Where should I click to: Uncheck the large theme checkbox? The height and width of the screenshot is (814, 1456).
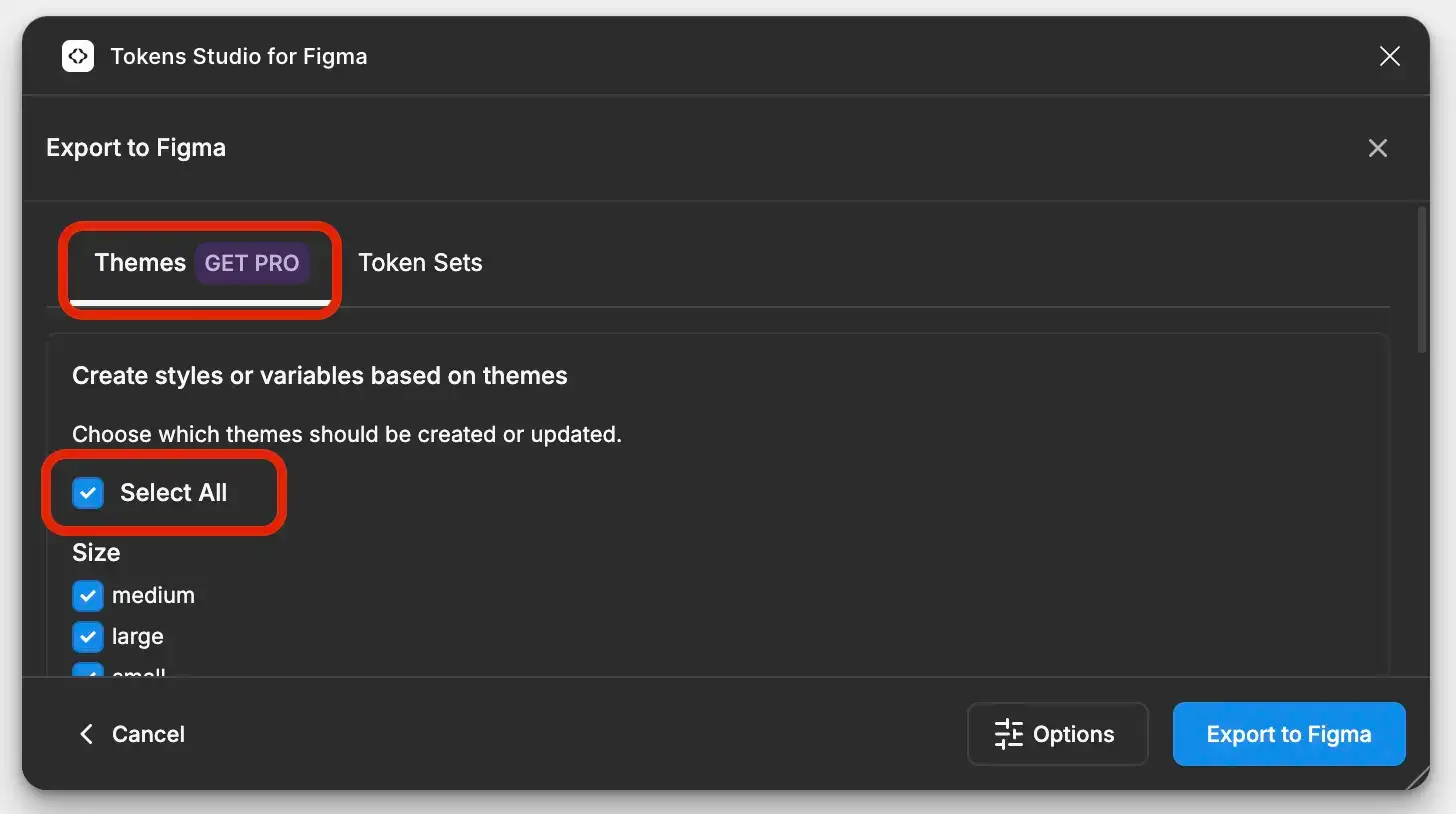click(87, 636)
